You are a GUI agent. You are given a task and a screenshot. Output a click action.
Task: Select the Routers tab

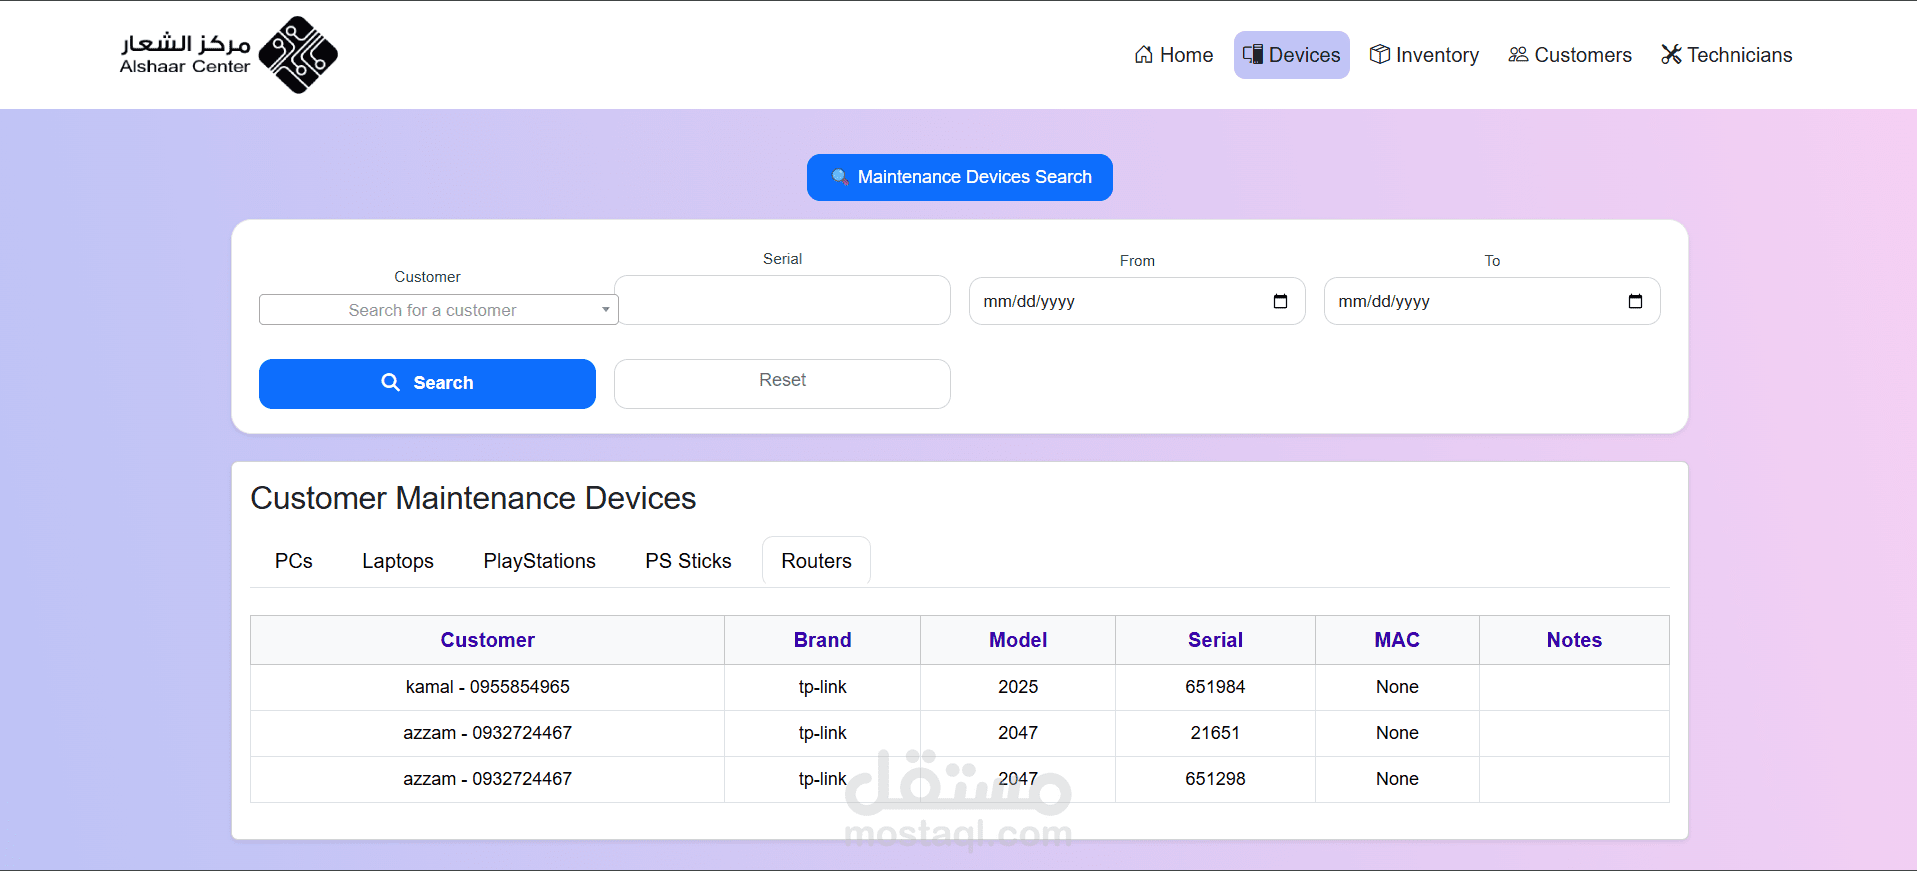pos(817,561)
